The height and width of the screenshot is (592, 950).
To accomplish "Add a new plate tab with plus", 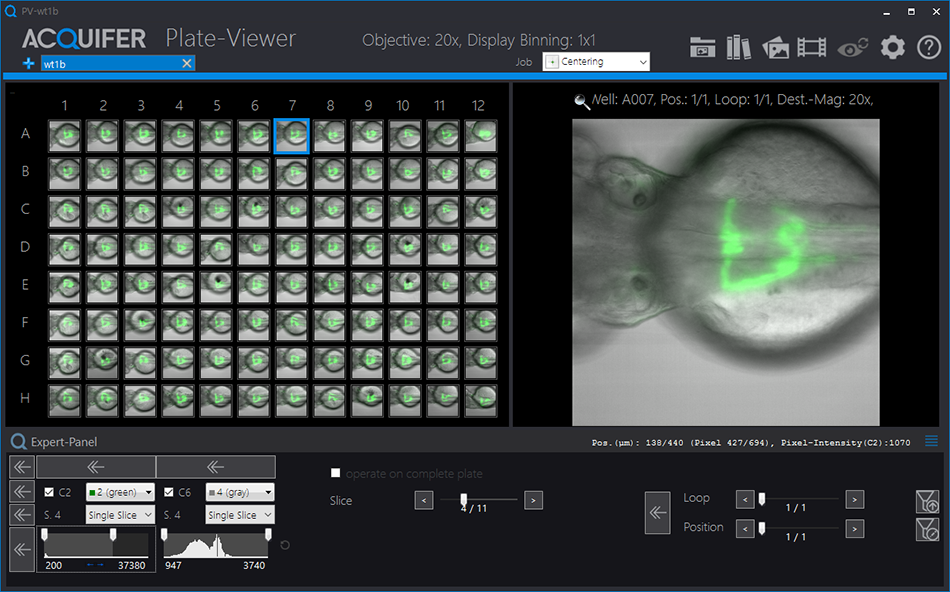I will click(29, 63).
